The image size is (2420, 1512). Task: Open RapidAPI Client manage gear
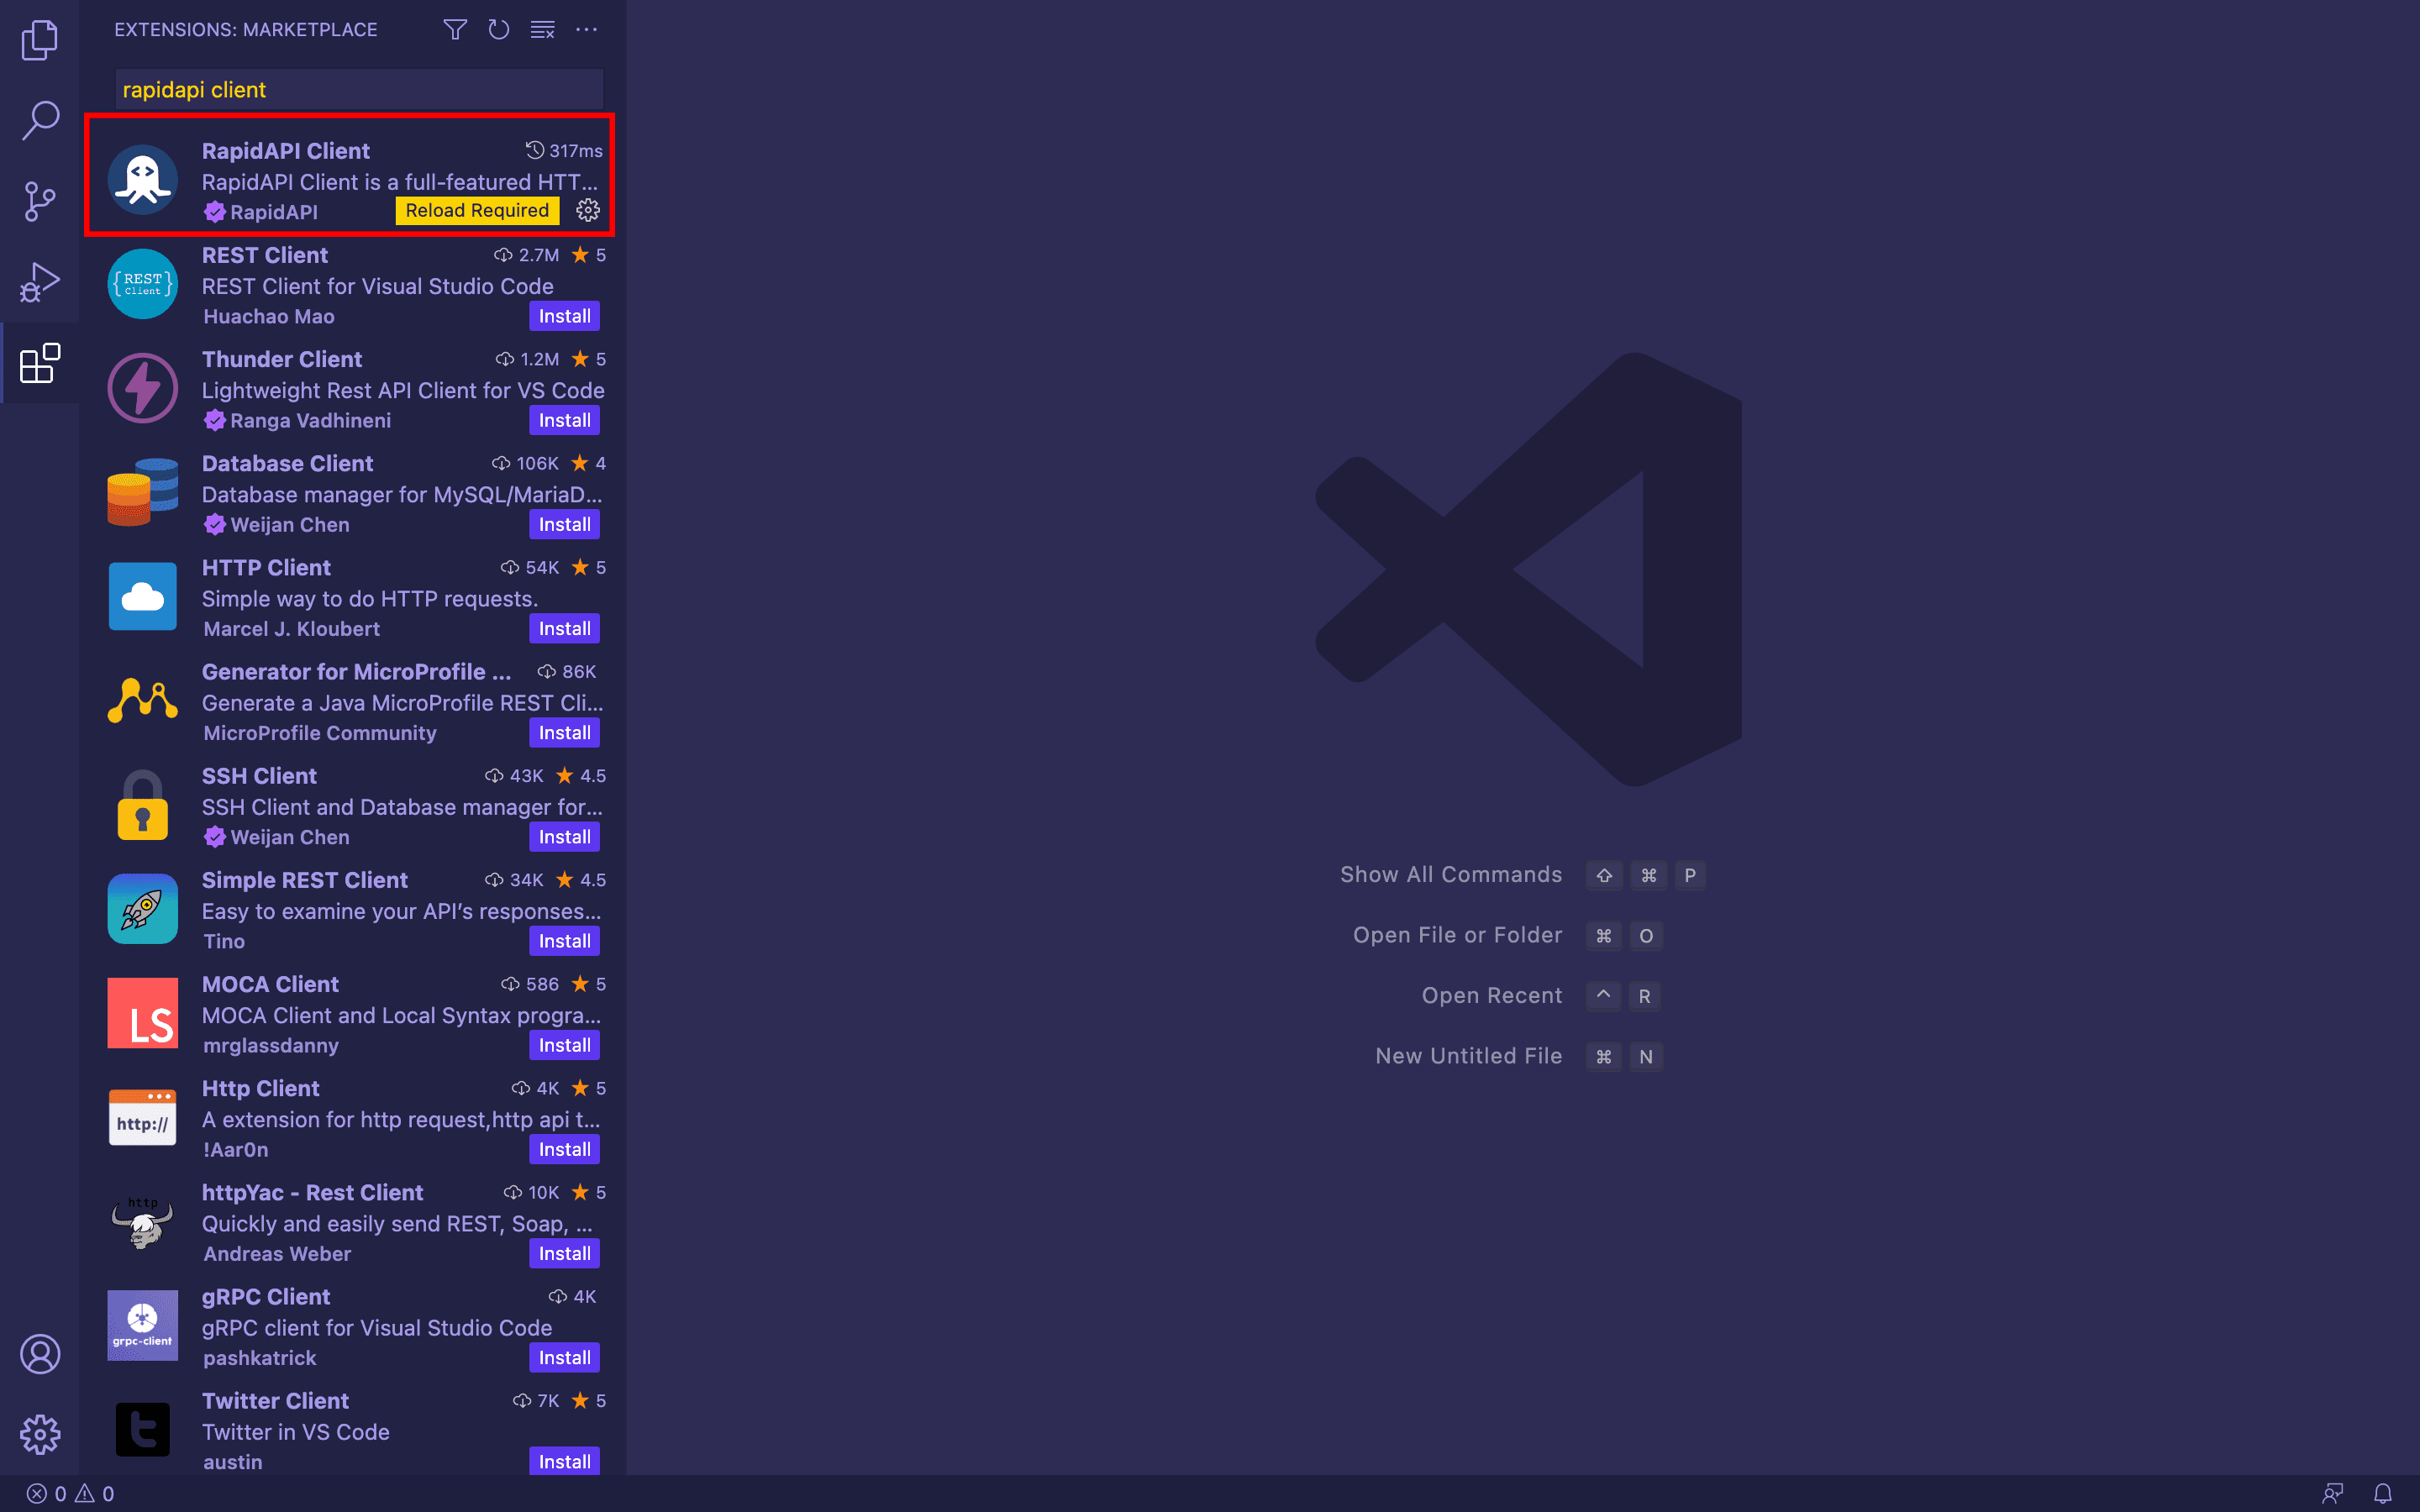point(588,210)
